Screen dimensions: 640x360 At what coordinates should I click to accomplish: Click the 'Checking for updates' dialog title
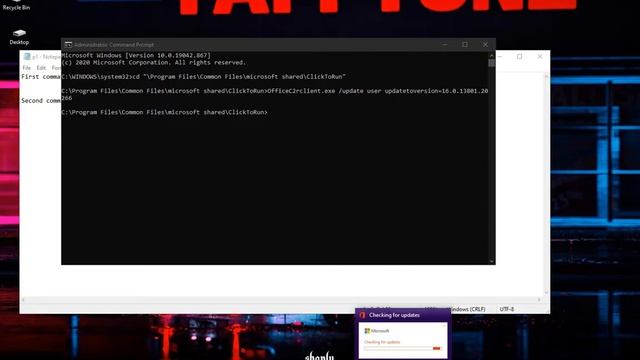(394, 315)
